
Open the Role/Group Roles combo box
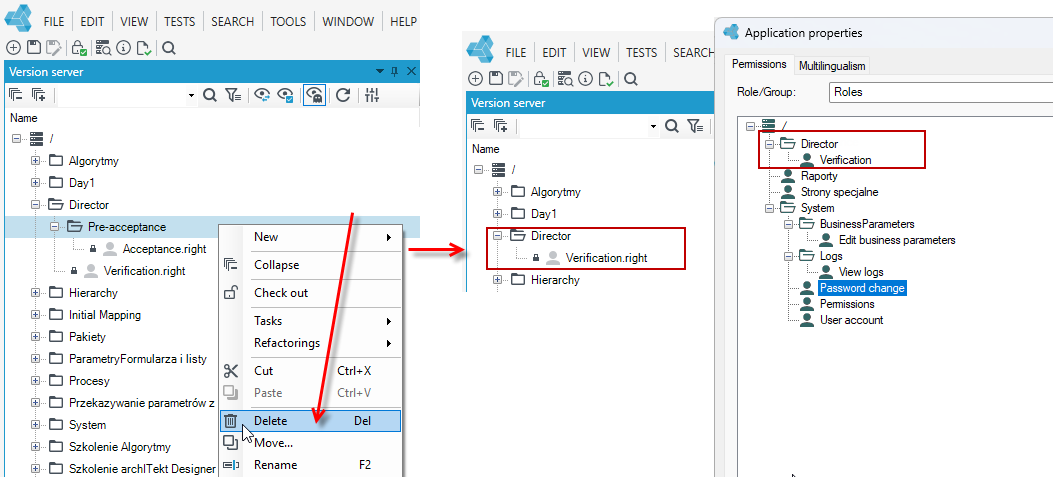pyautogui.click(x=941, y=91)
